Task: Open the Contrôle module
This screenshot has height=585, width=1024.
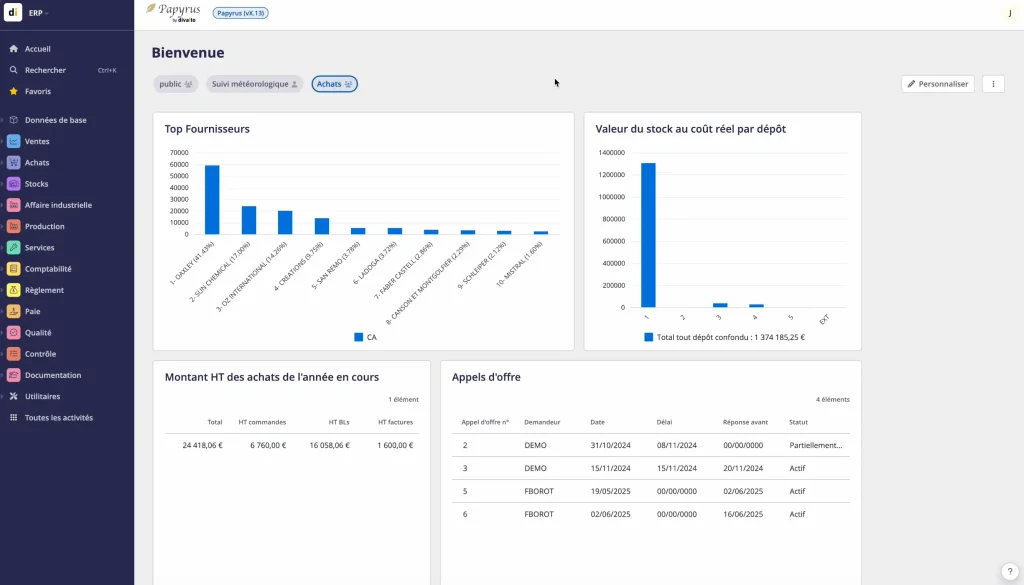Action: (x=40, y=353)
